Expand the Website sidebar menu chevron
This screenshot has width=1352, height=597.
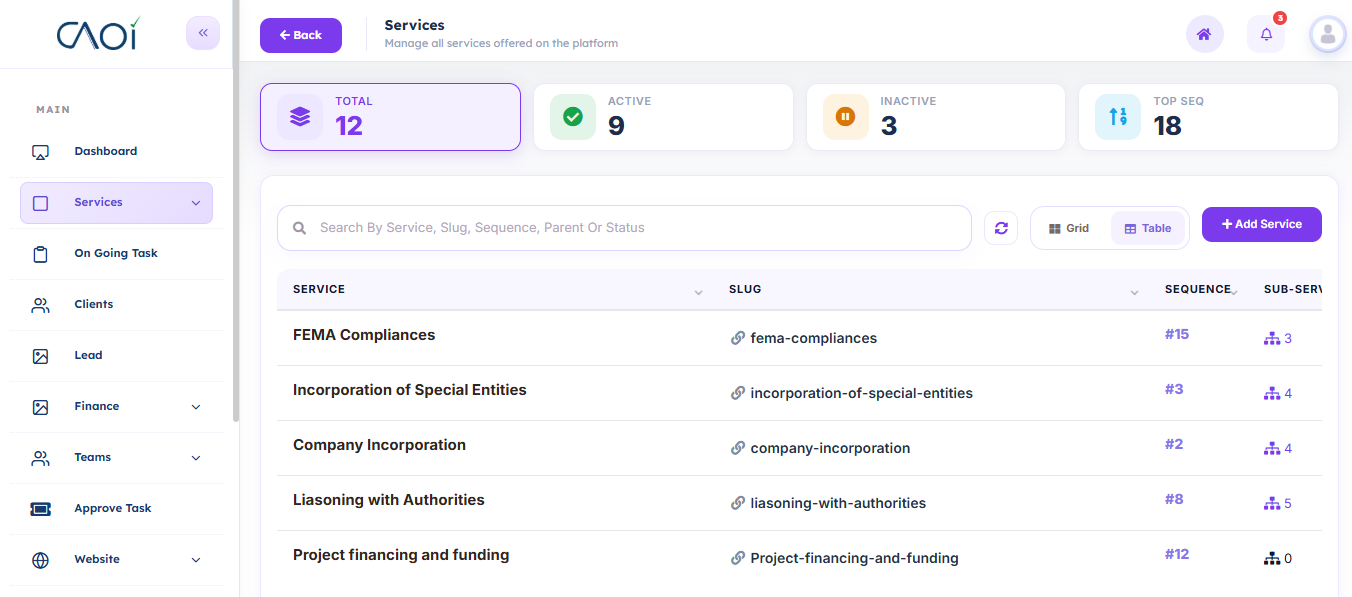click(196, 560)
